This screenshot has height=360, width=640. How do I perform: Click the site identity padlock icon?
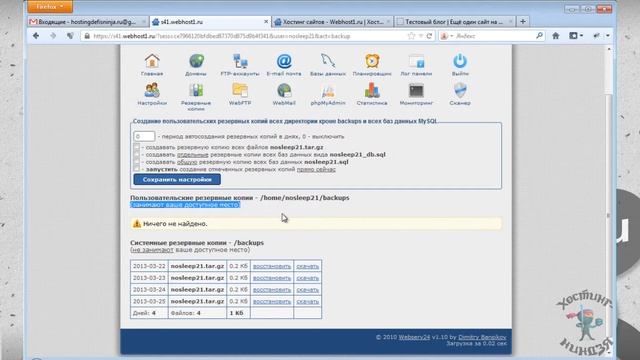[x=87, y=36]
